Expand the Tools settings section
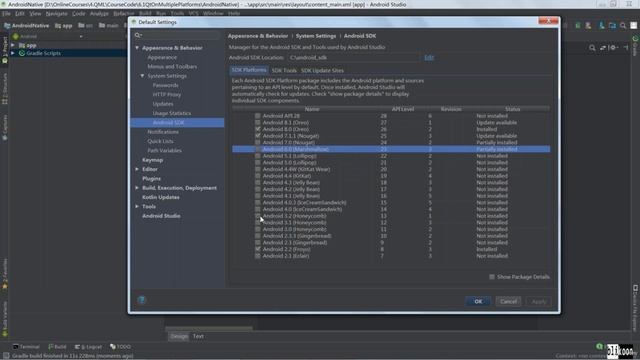 pyautogui.click(x=137, y=207)
